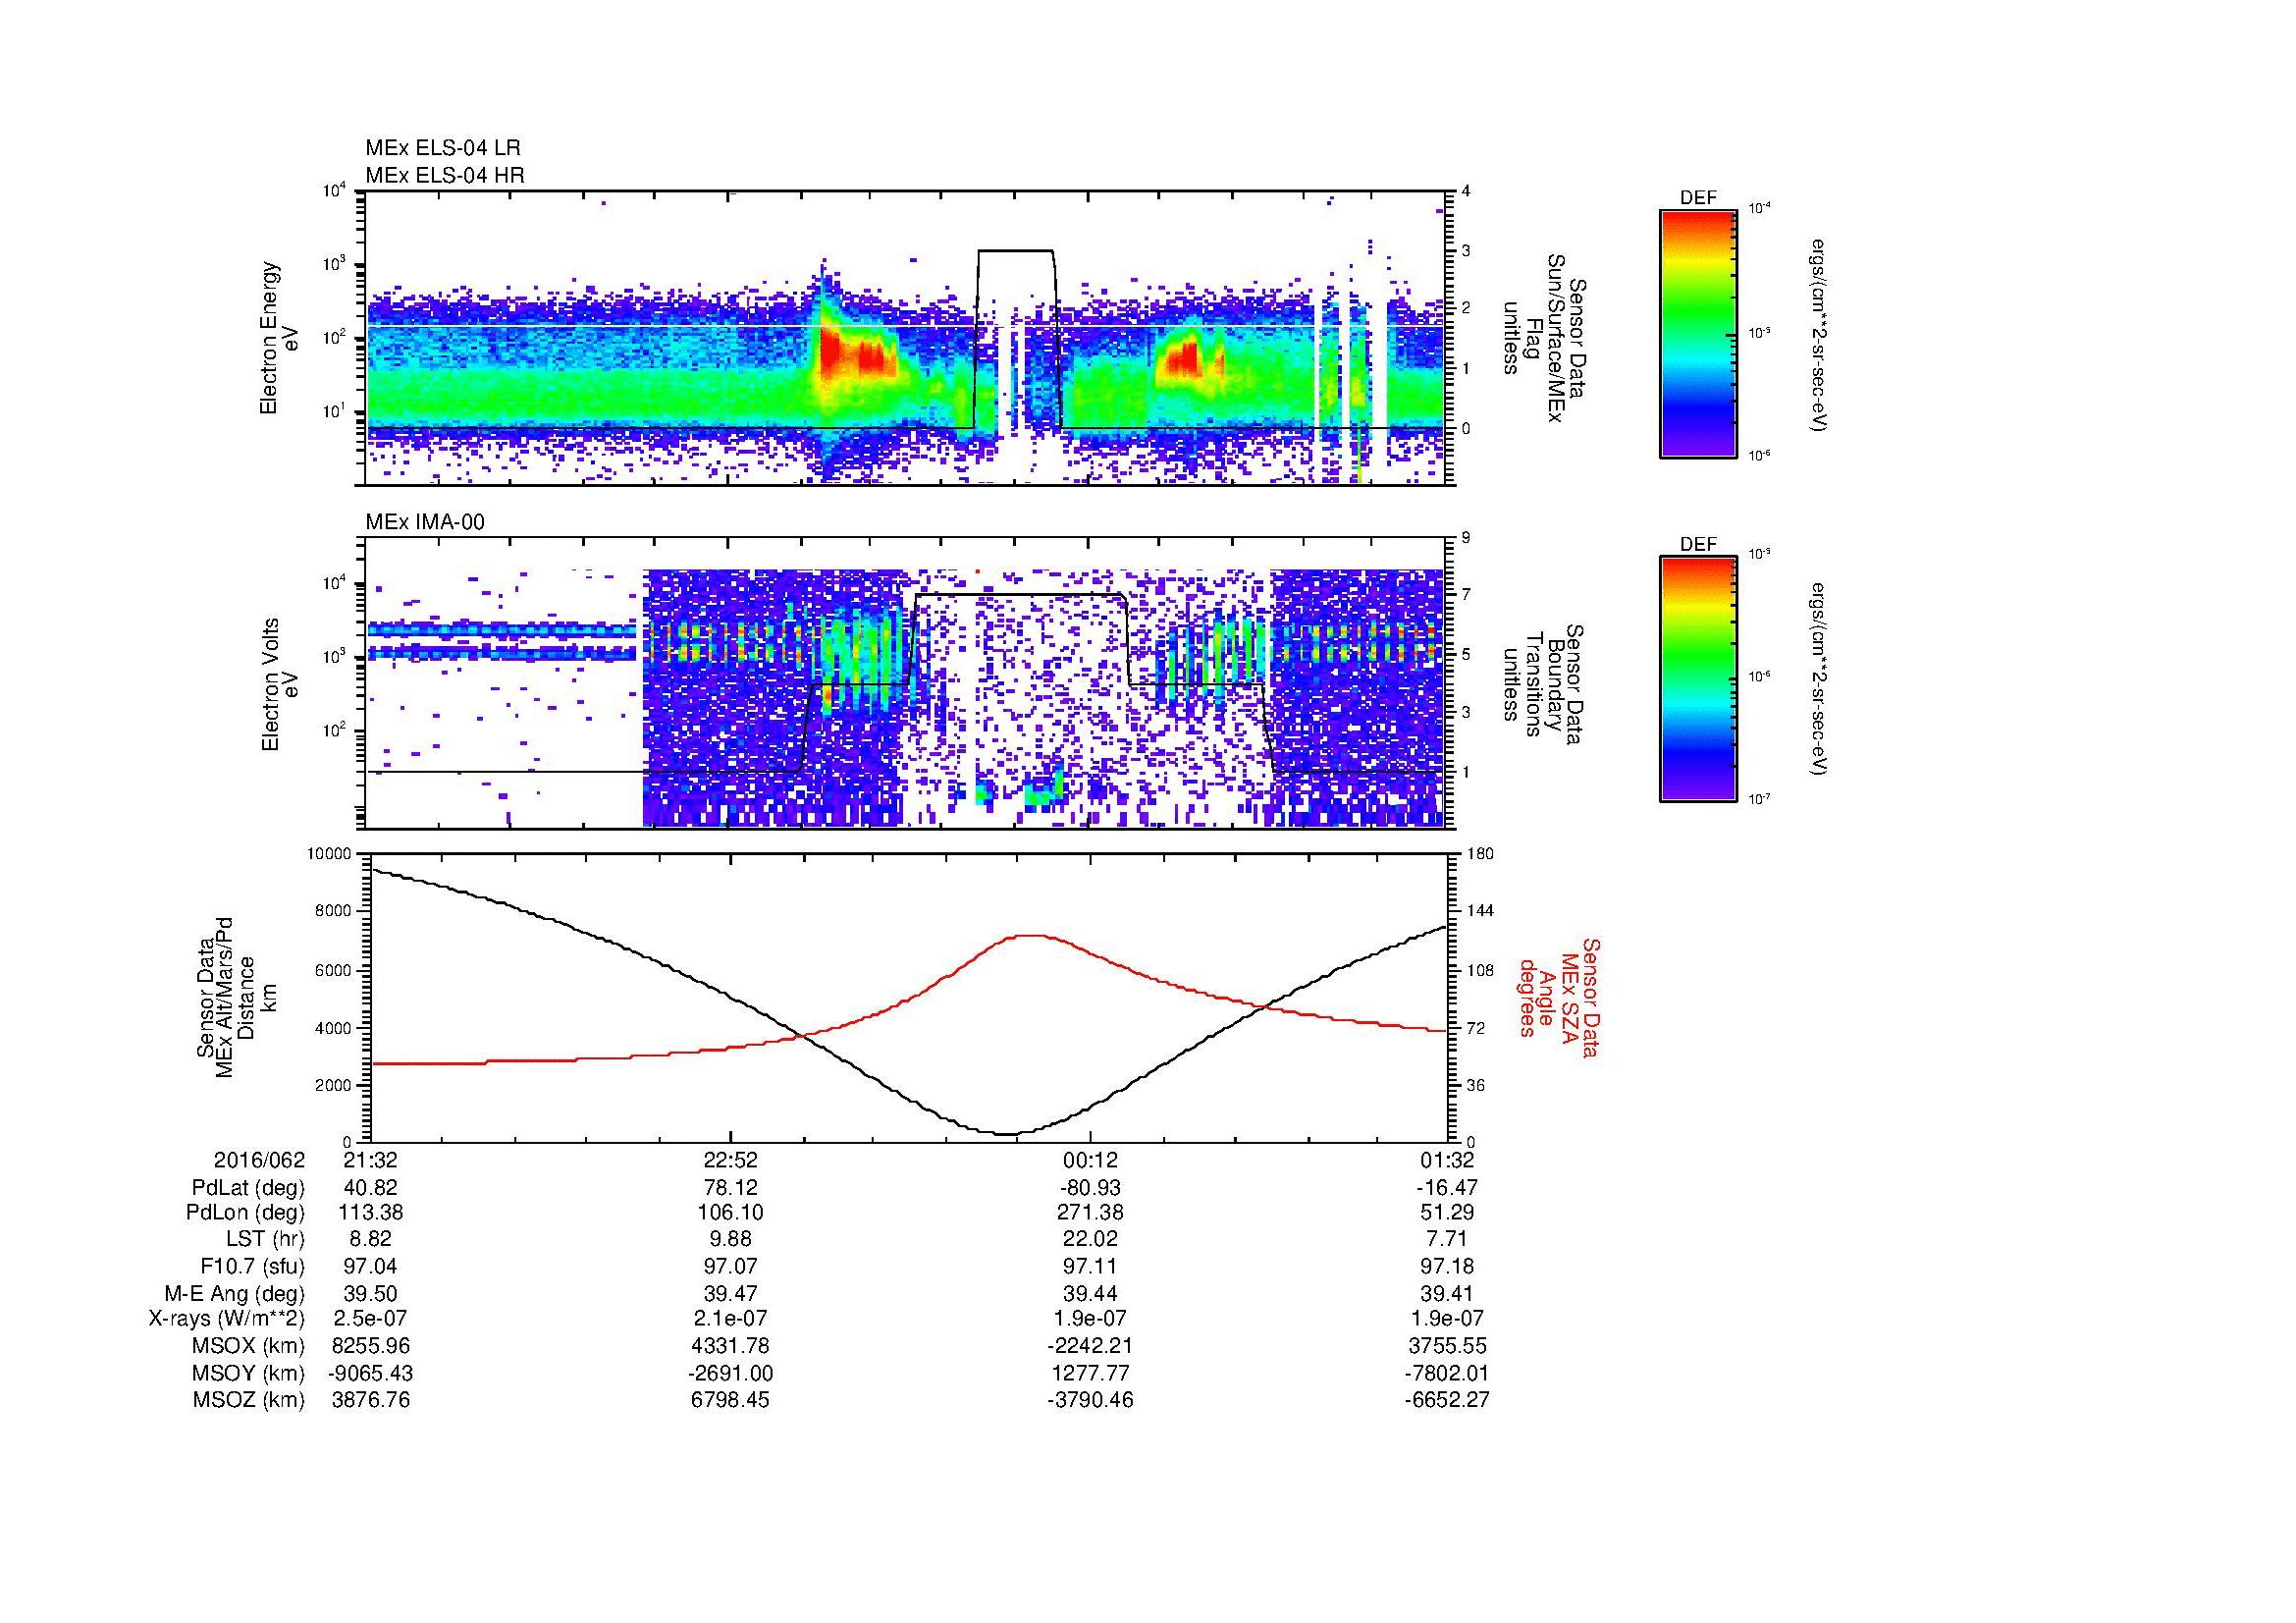Click the SZA red curve peak
Screen dimensions: 2296x1623
(1032, 936)
